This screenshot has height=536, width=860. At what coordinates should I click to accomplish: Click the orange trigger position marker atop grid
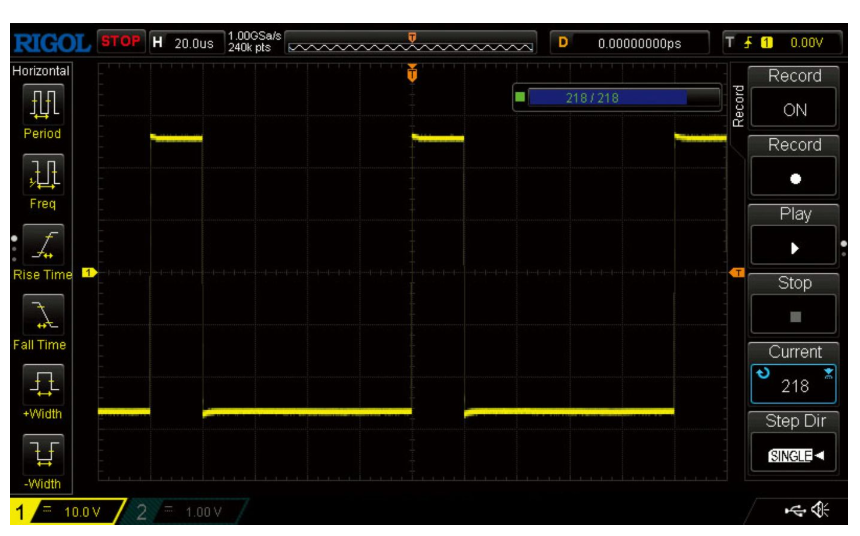coord(412,73)
